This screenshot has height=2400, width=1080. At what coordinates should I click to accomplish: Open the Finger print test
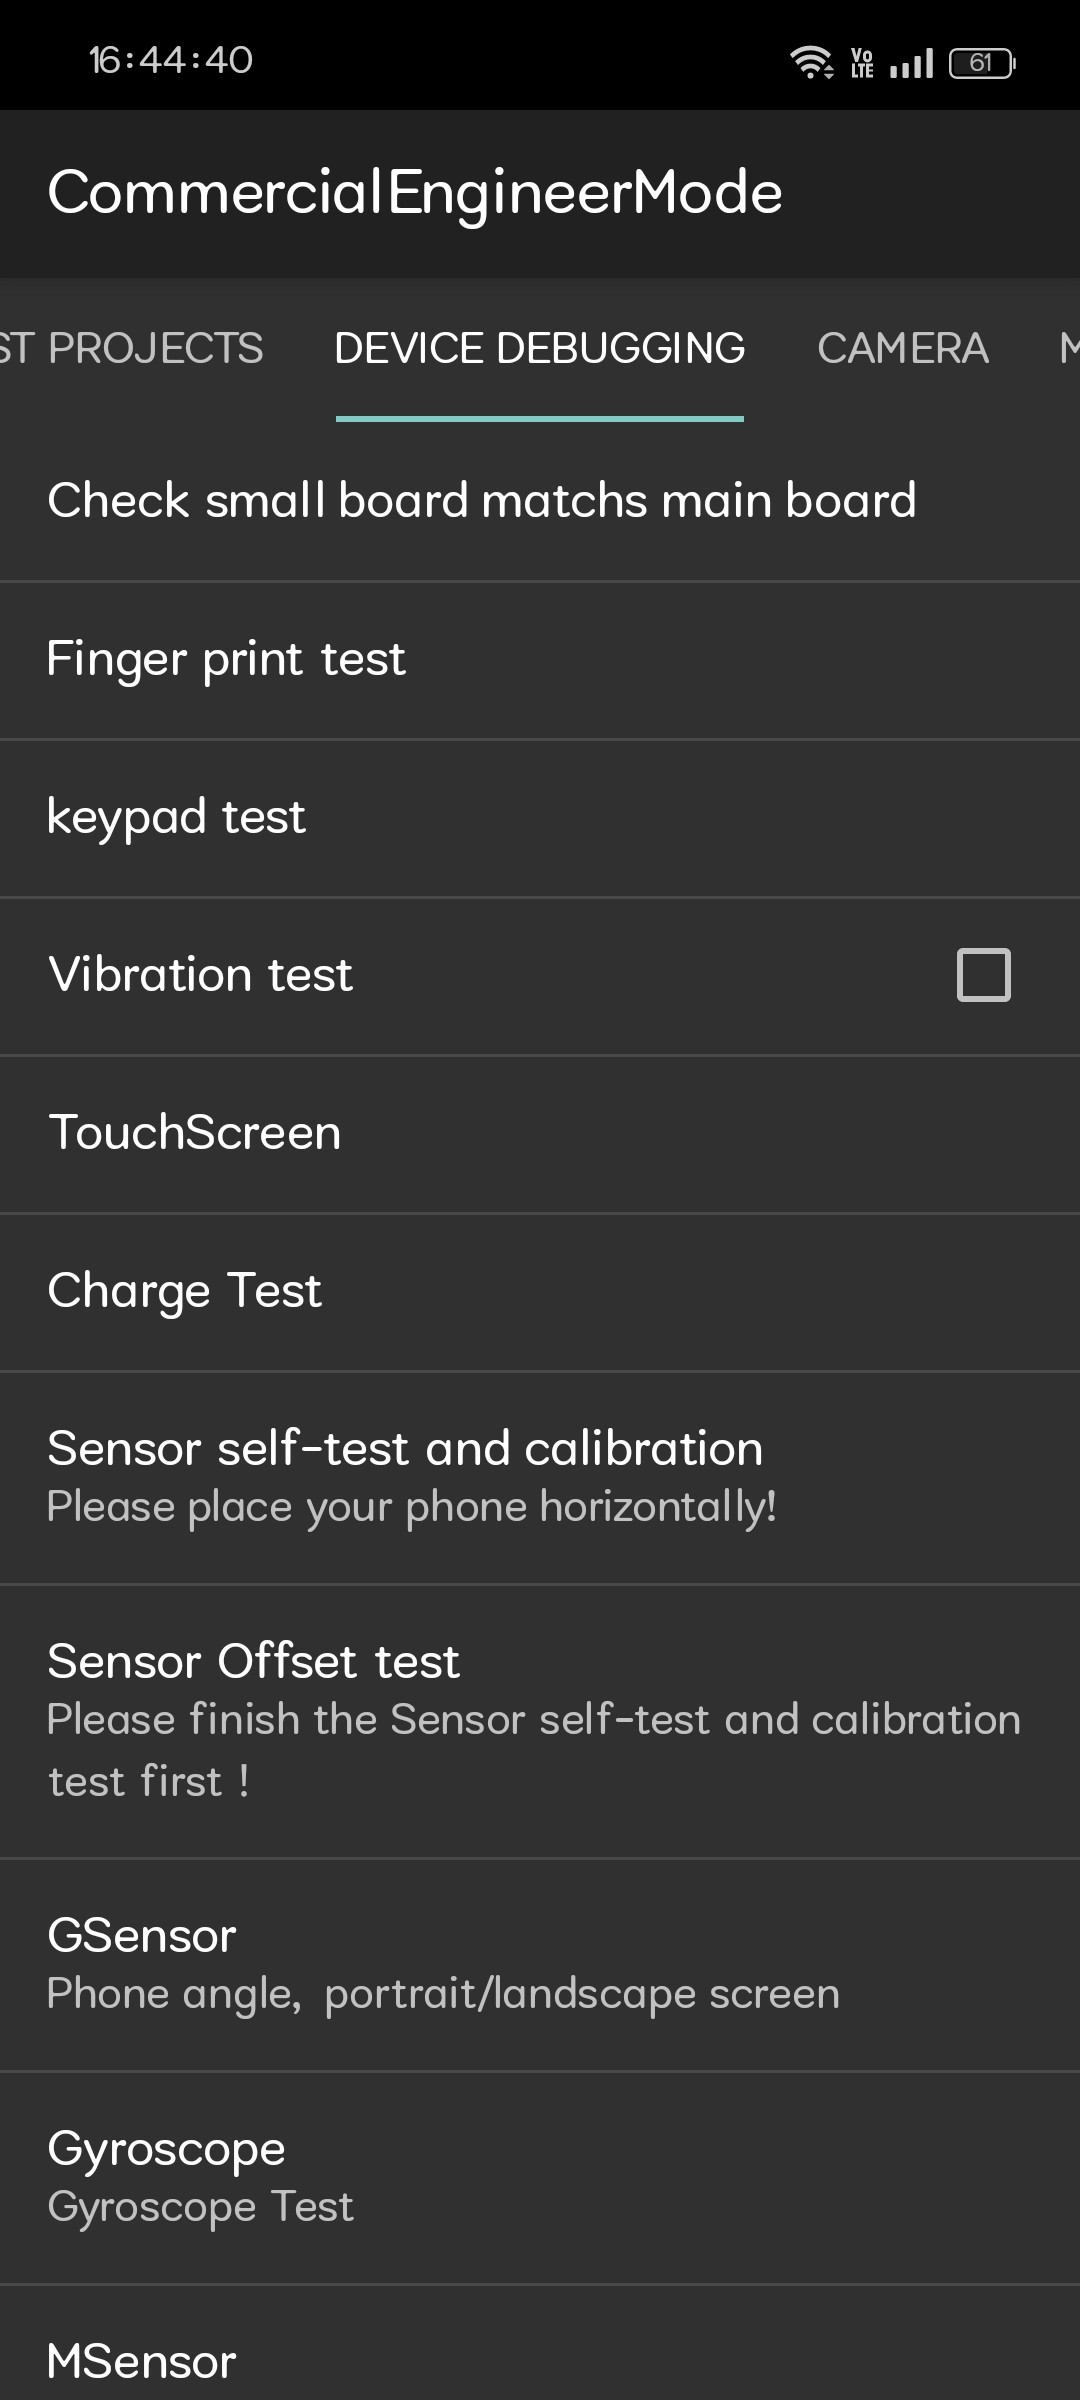coord(226,659)
